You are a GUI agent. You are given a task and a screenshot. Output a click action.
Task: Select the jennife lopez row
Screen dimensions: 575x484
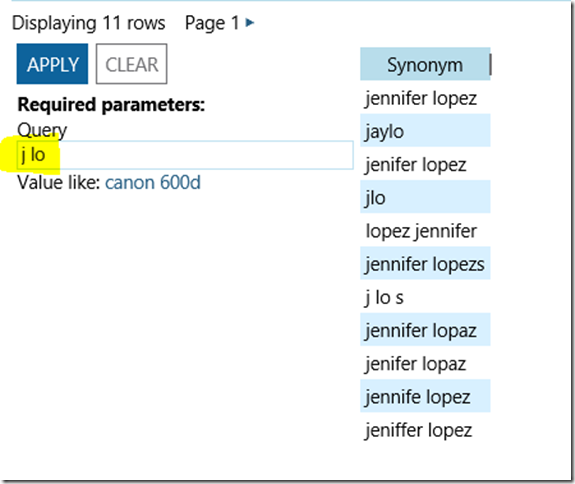[x=425, y=396]
